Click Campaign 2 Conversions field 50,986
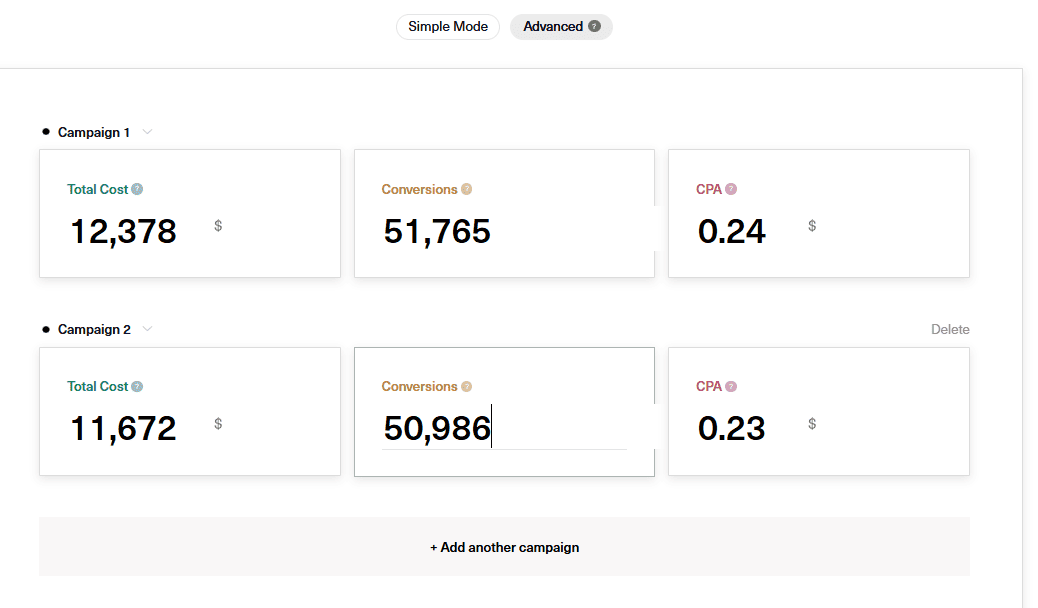Image resolution: width=1038 pixels, height=608 pixels. click(x=437, y=428)
